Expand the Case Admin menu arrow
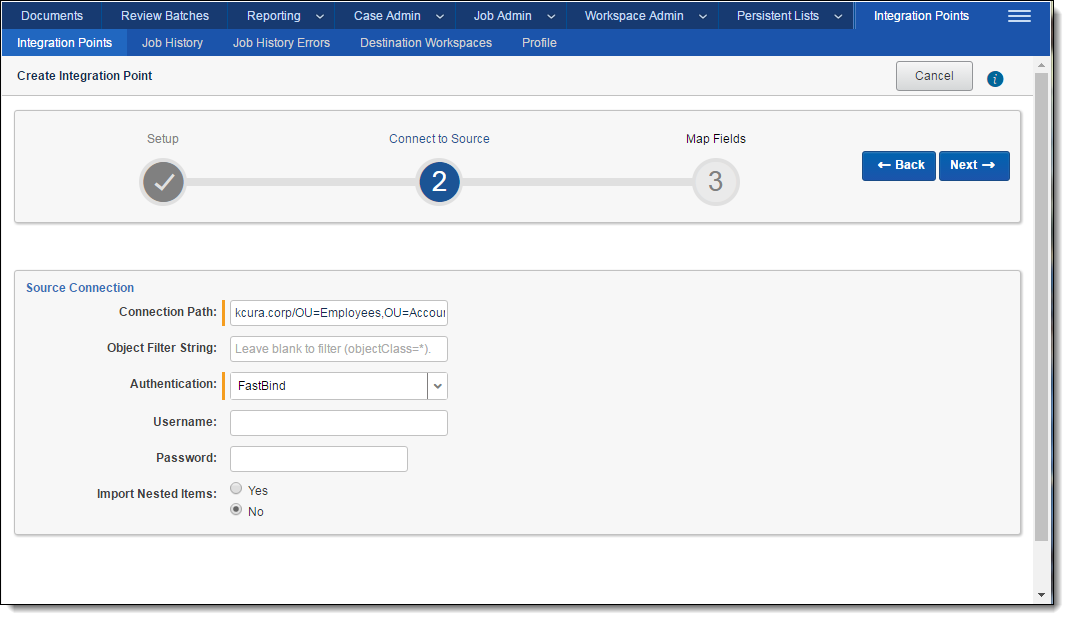Screen dimensions: 1069x620 tap(439, 17)
